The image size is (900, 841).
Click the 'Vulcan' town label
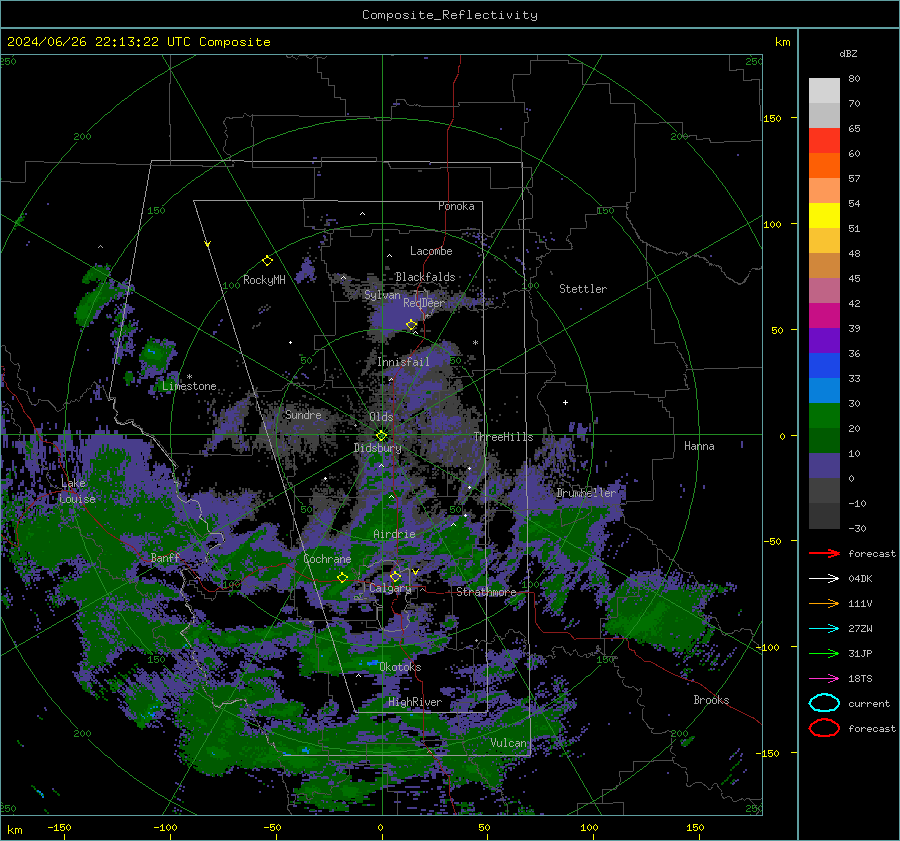coord(508,743)
